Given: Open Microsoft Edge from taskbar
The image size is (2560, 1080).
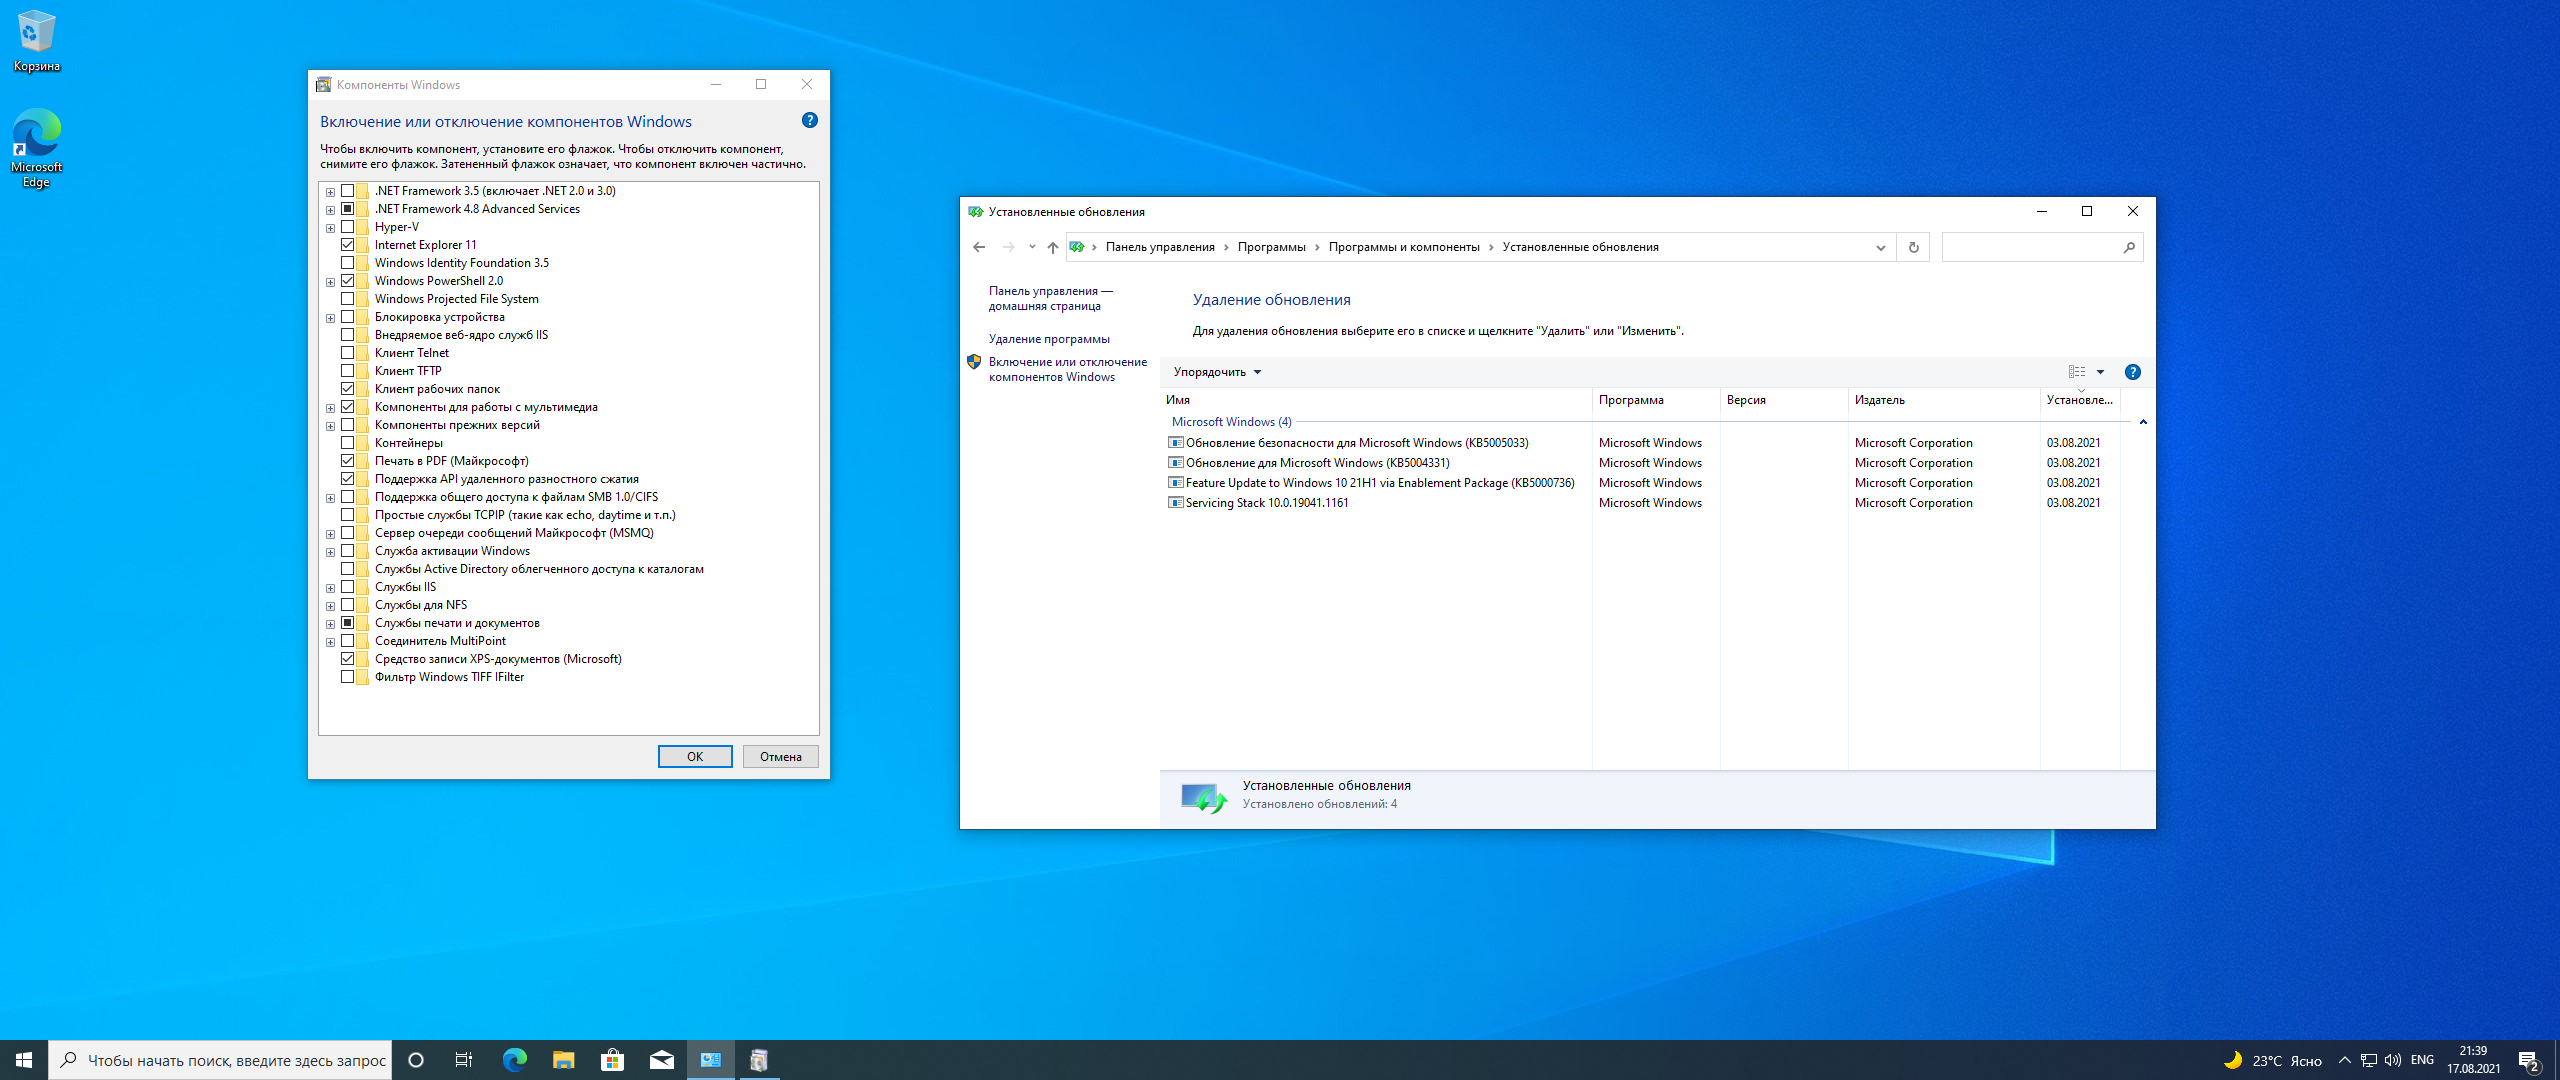Looking at the screenshot, I should pos(514,1060).
